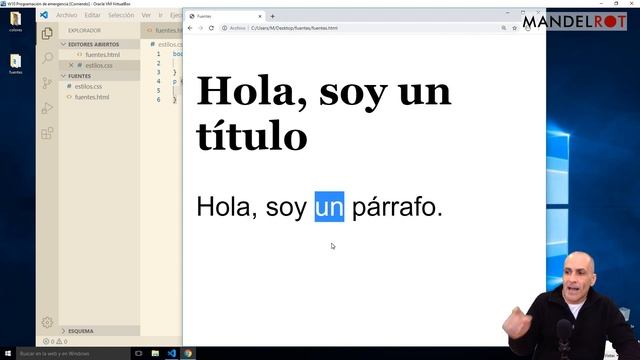This screenshot has height=360, width=640.
Task: Open the Windows Start menu
Action: click(x=8, y=353)
